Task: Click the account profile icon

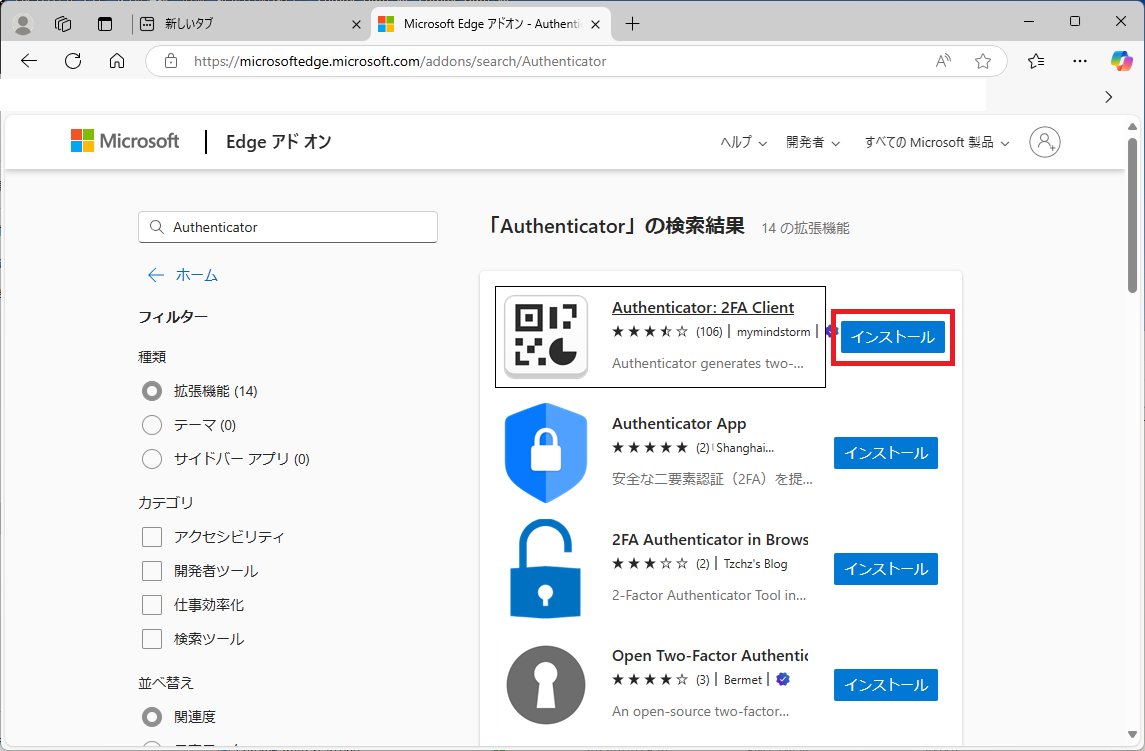Action: point(1044,142)
